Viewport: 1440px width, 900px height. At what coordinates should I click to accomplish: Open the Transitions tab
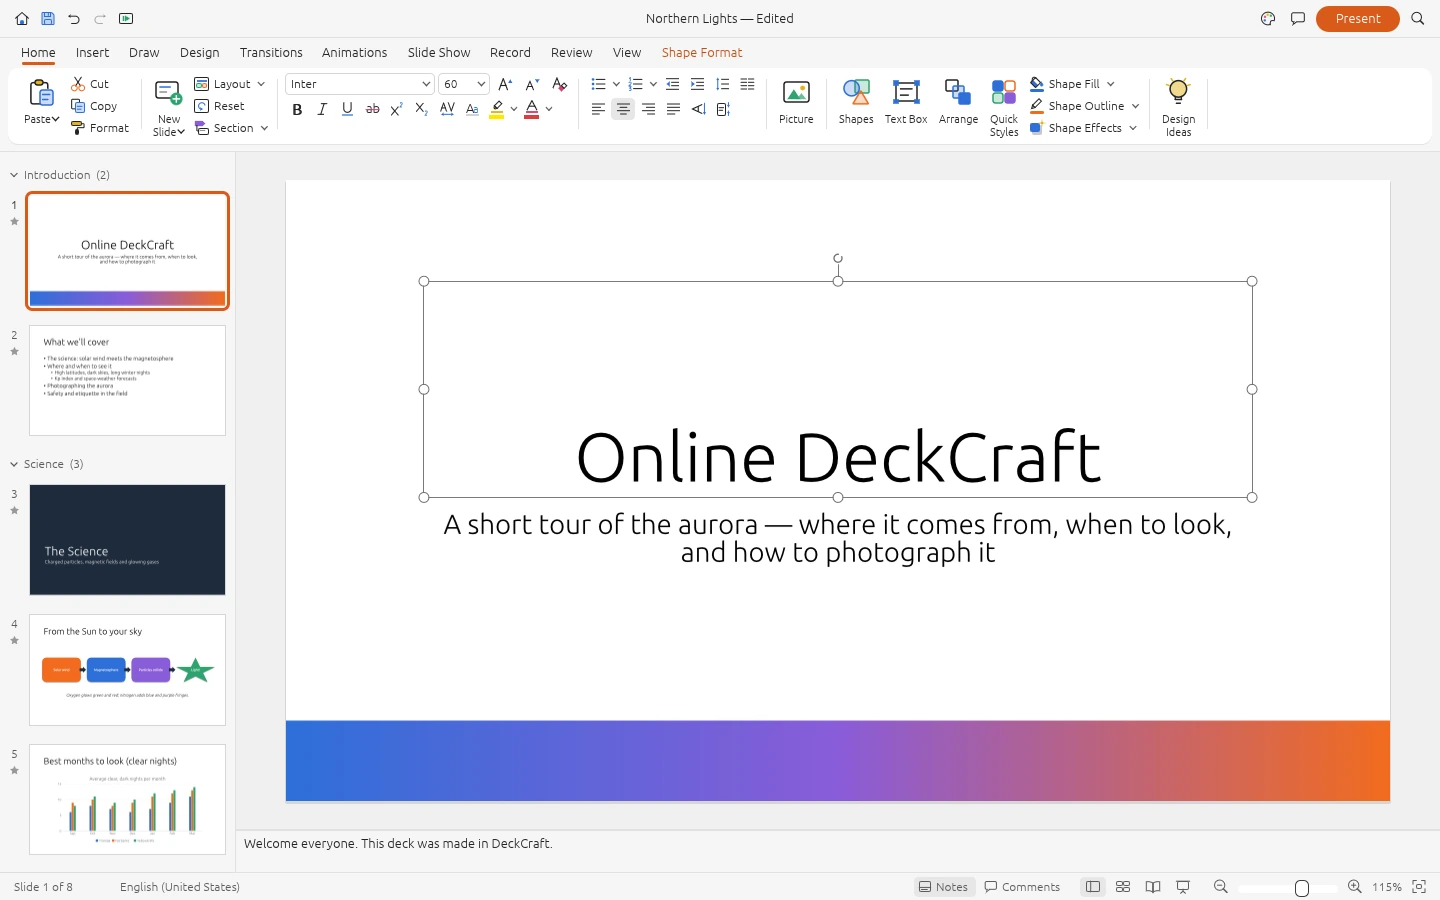(271, 52)
